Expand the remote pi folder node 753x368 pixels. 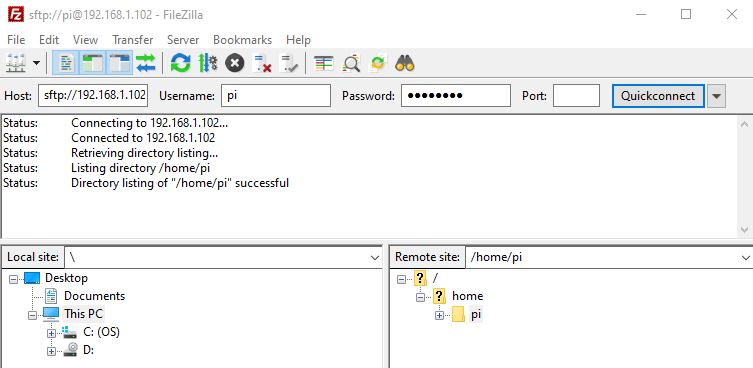point(439,316)
